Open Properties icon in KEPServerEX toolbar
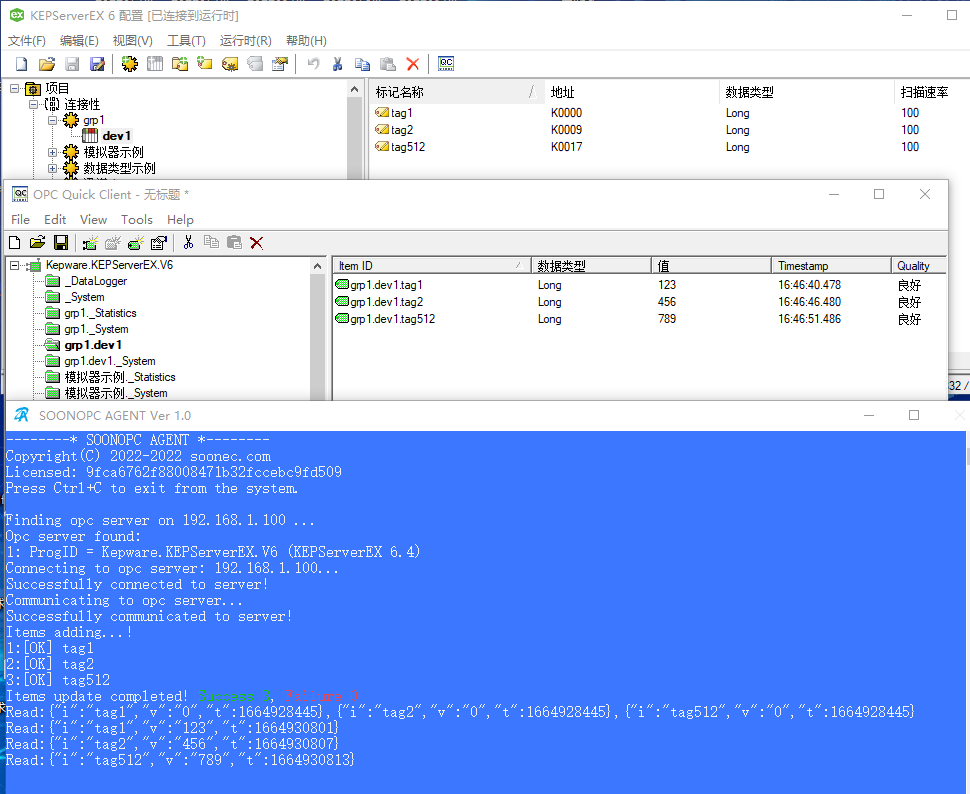970x794 pixels. 280,64
